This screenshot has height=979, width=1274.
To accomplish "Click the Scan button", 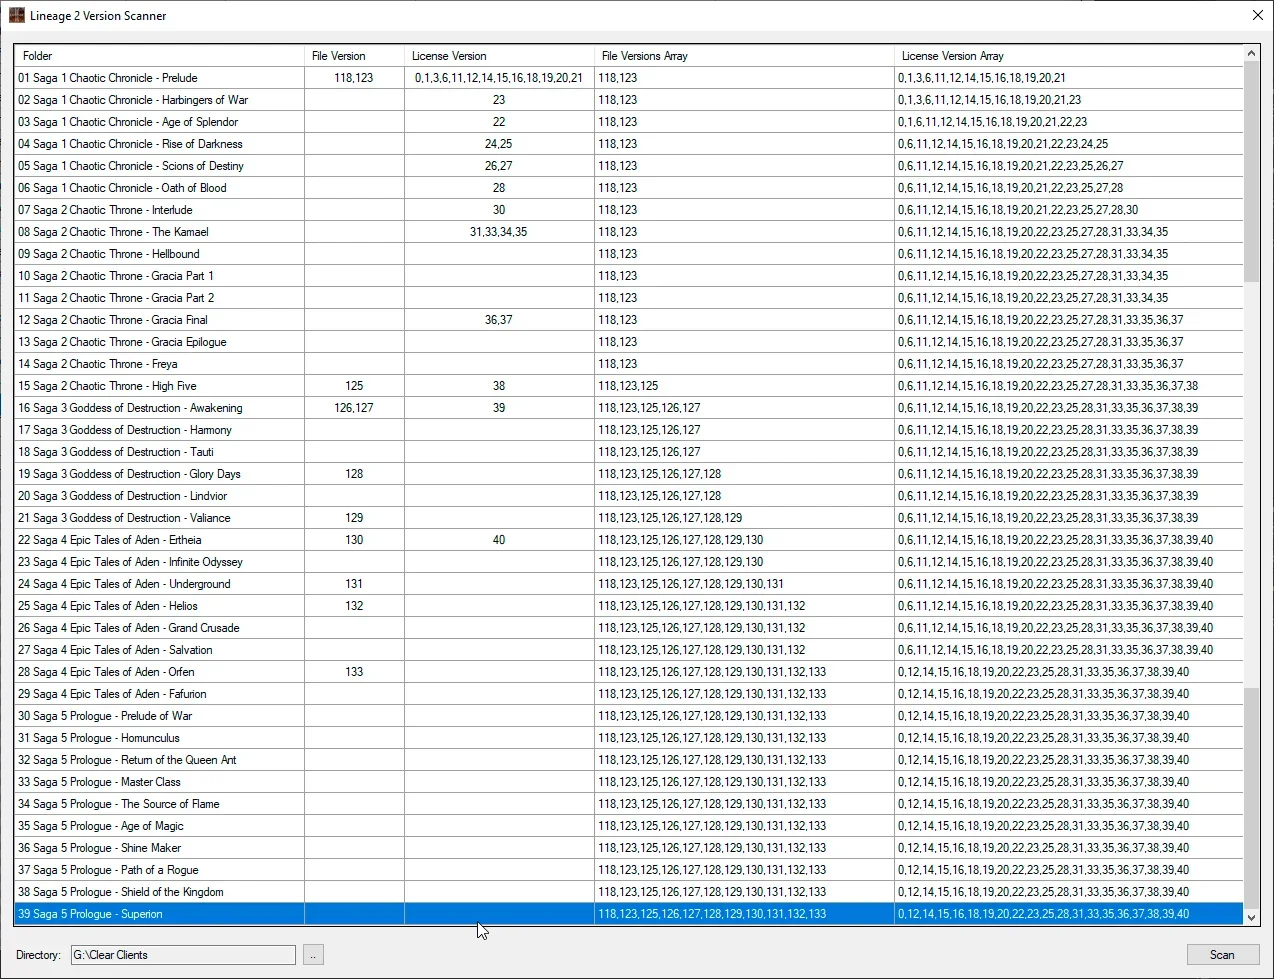I will [1222, 955].
